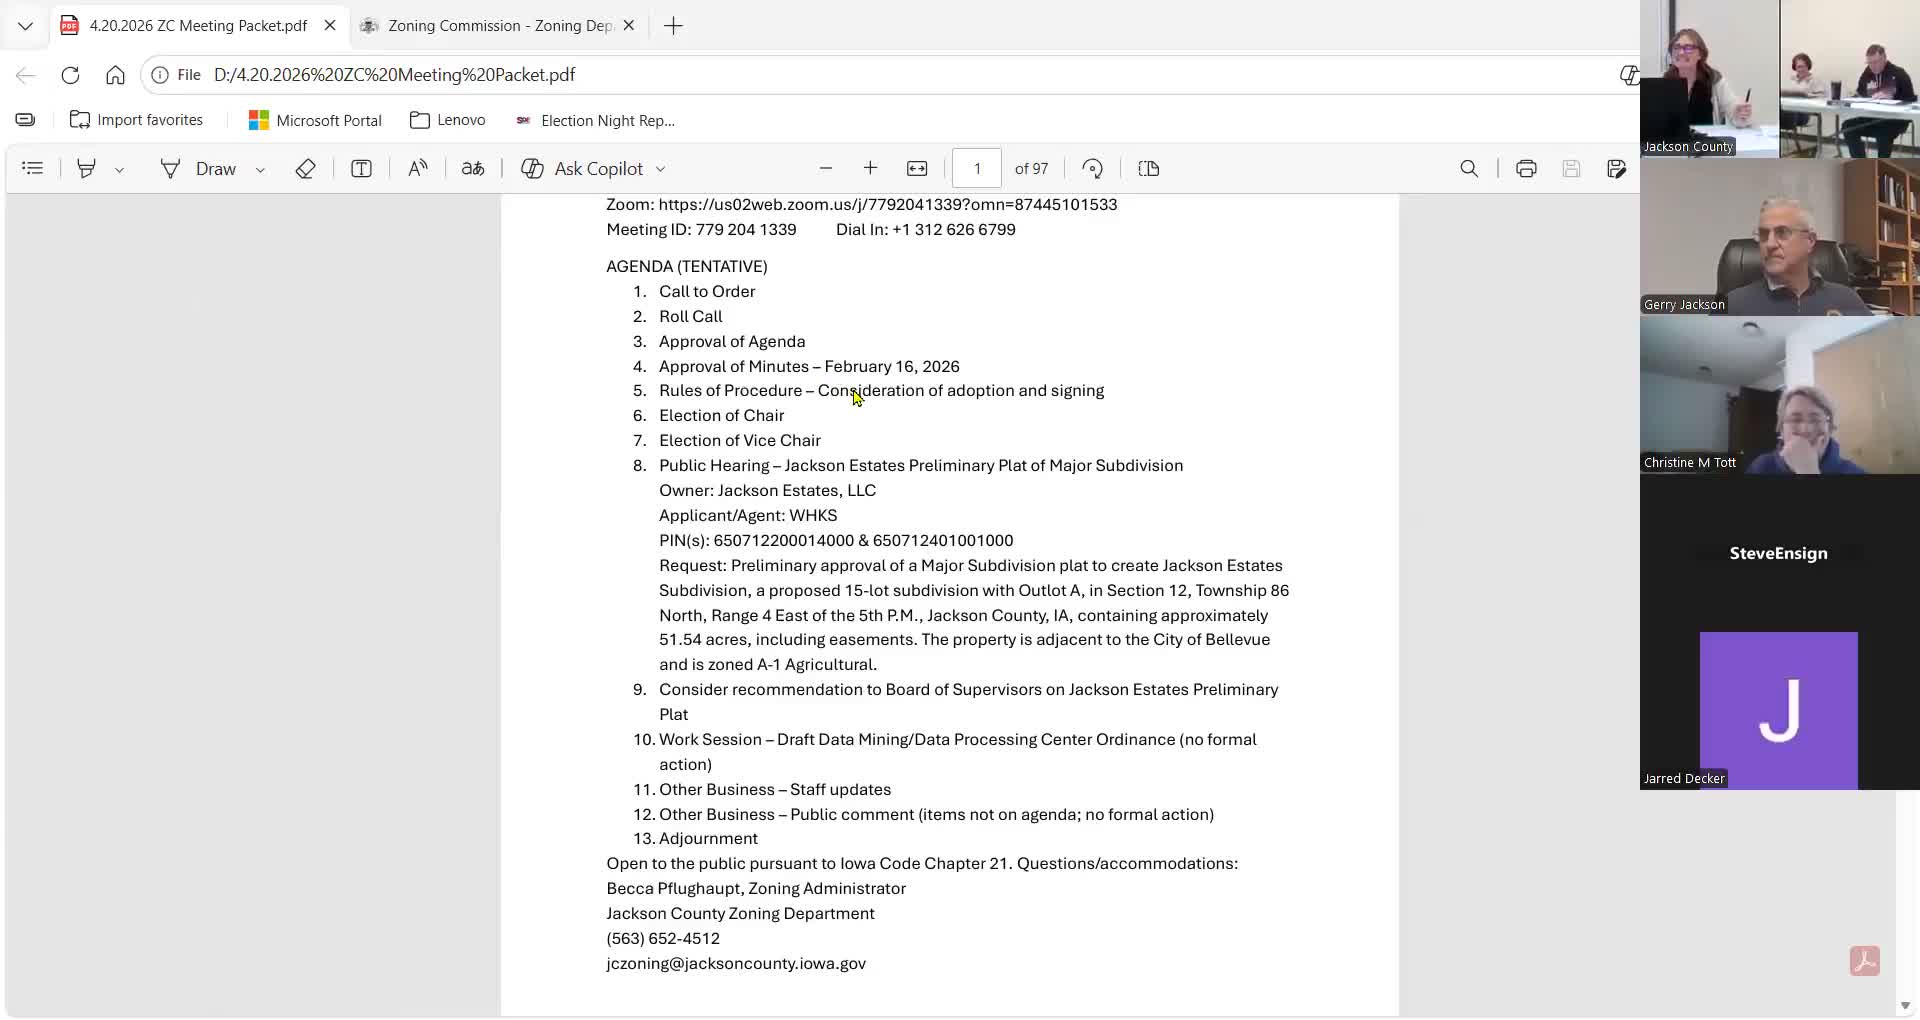
Task: Switch PDF page view layout
Action: 1149,169
